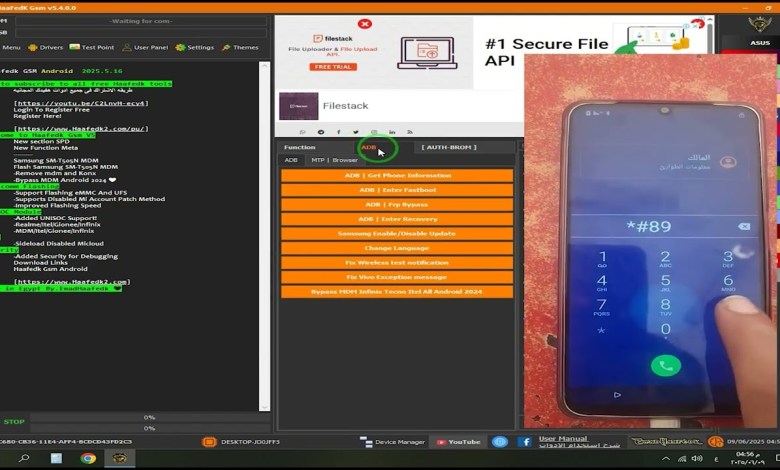Open the www.Haafedk2.com link near the log bottom
This screenshot has height=470, width=780.
pyautogui.click(x=72, y=282)
